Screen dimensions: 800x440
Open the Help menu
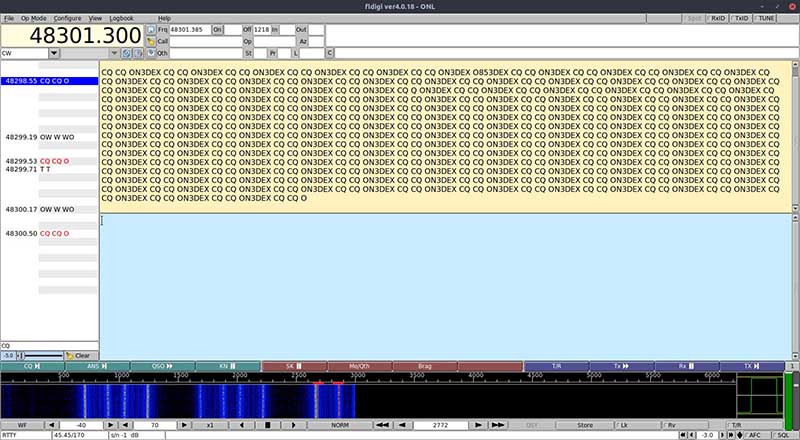coord(164,18)
